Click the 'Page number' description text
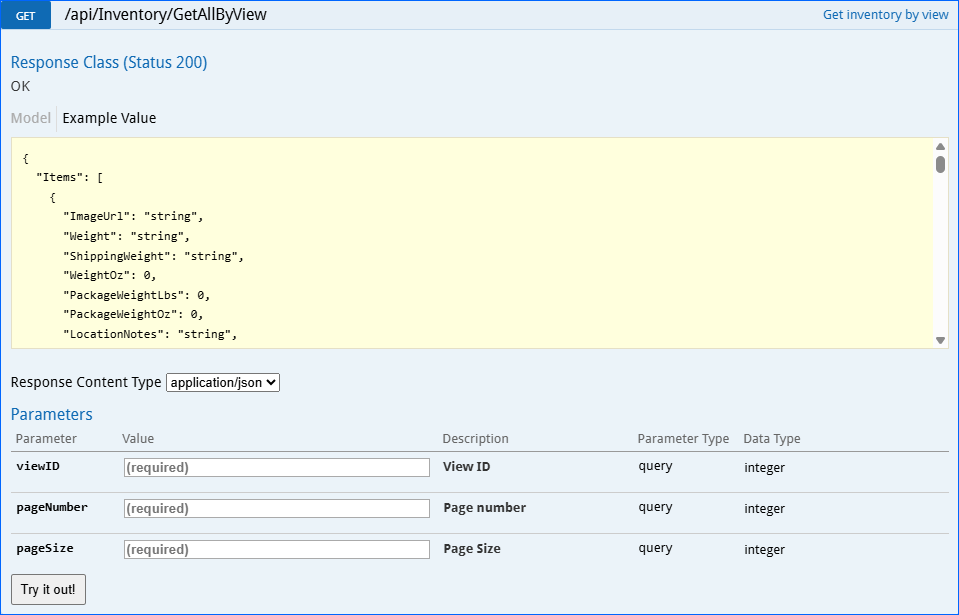959x615 pixels. pos(484,507)
